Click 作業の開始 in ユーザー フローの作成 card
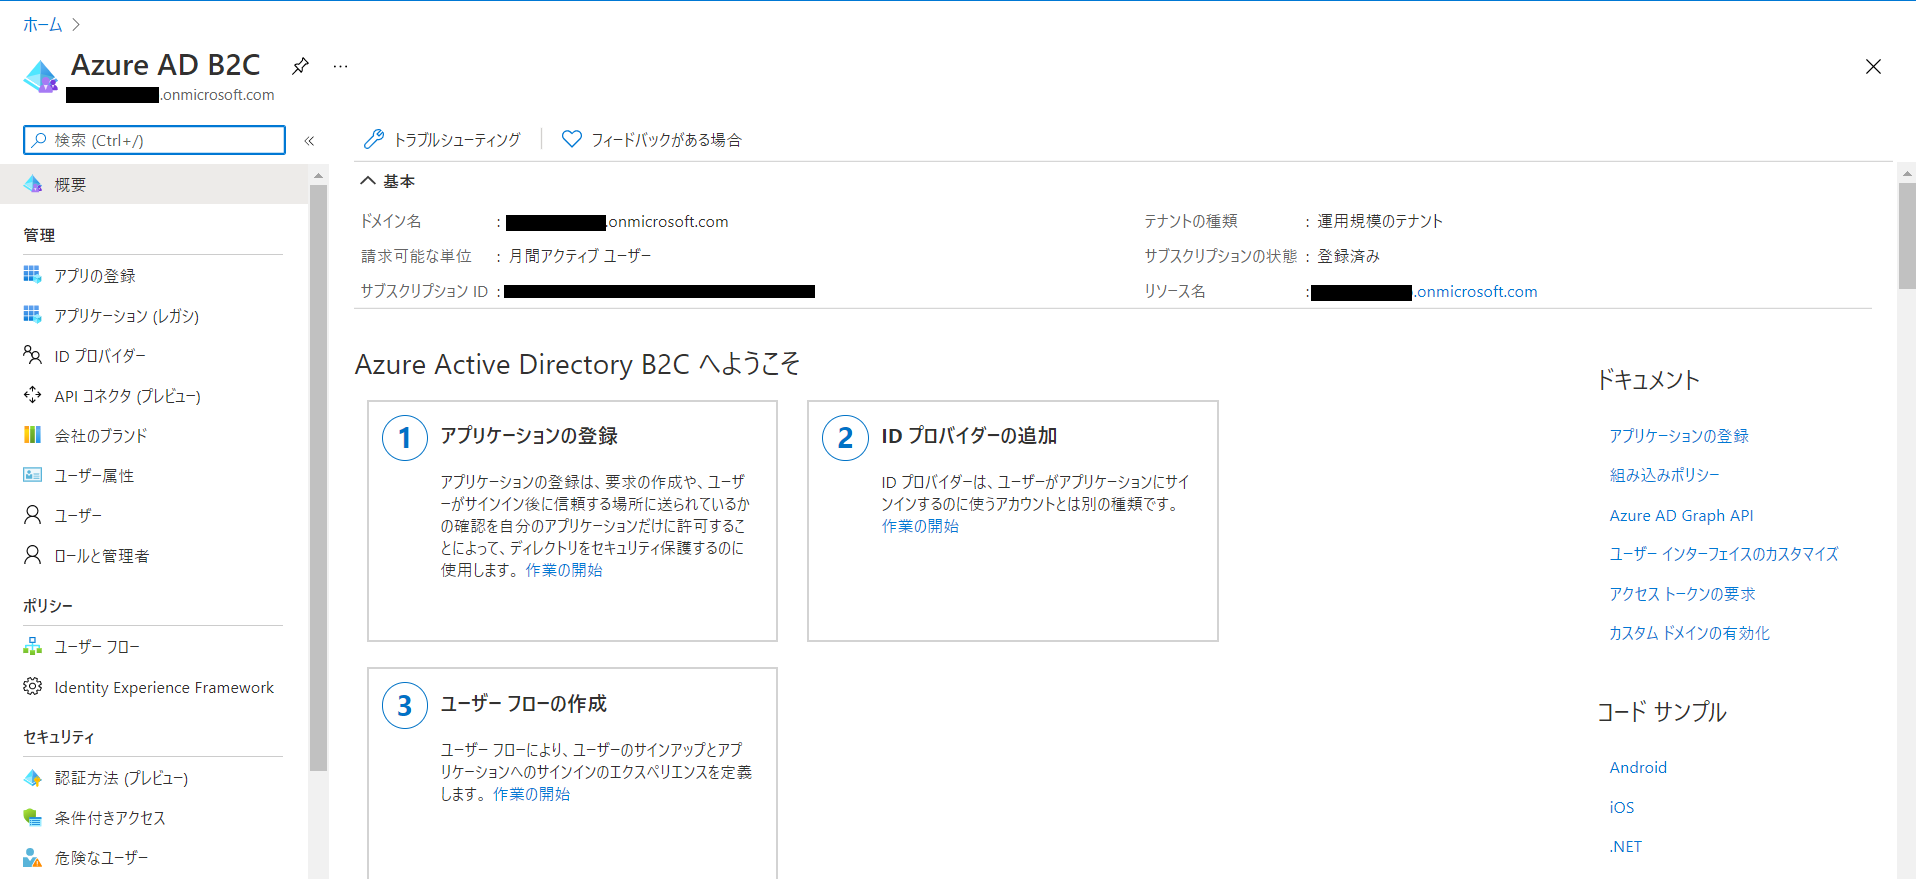Screen dimensions: 1916x879 pyautogui.click(x=531, y=794)
